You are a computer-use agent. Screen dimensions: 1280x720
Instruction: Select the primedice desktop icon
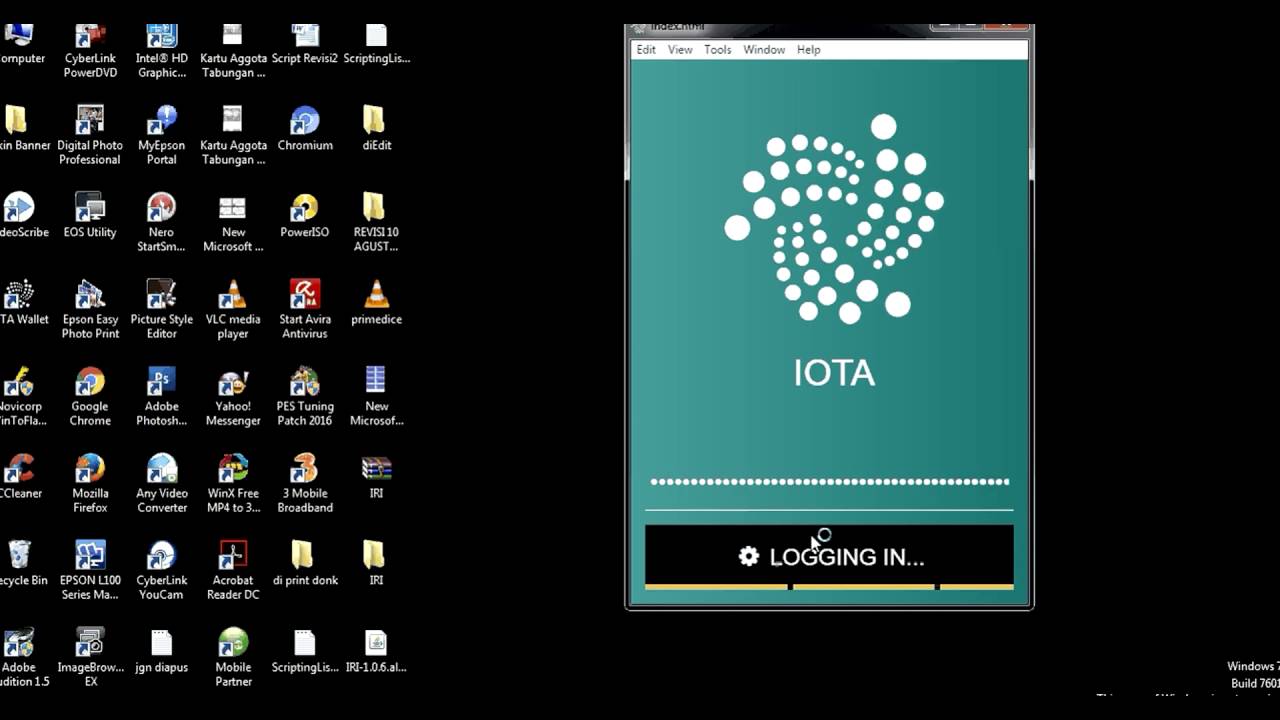point(376,303)
